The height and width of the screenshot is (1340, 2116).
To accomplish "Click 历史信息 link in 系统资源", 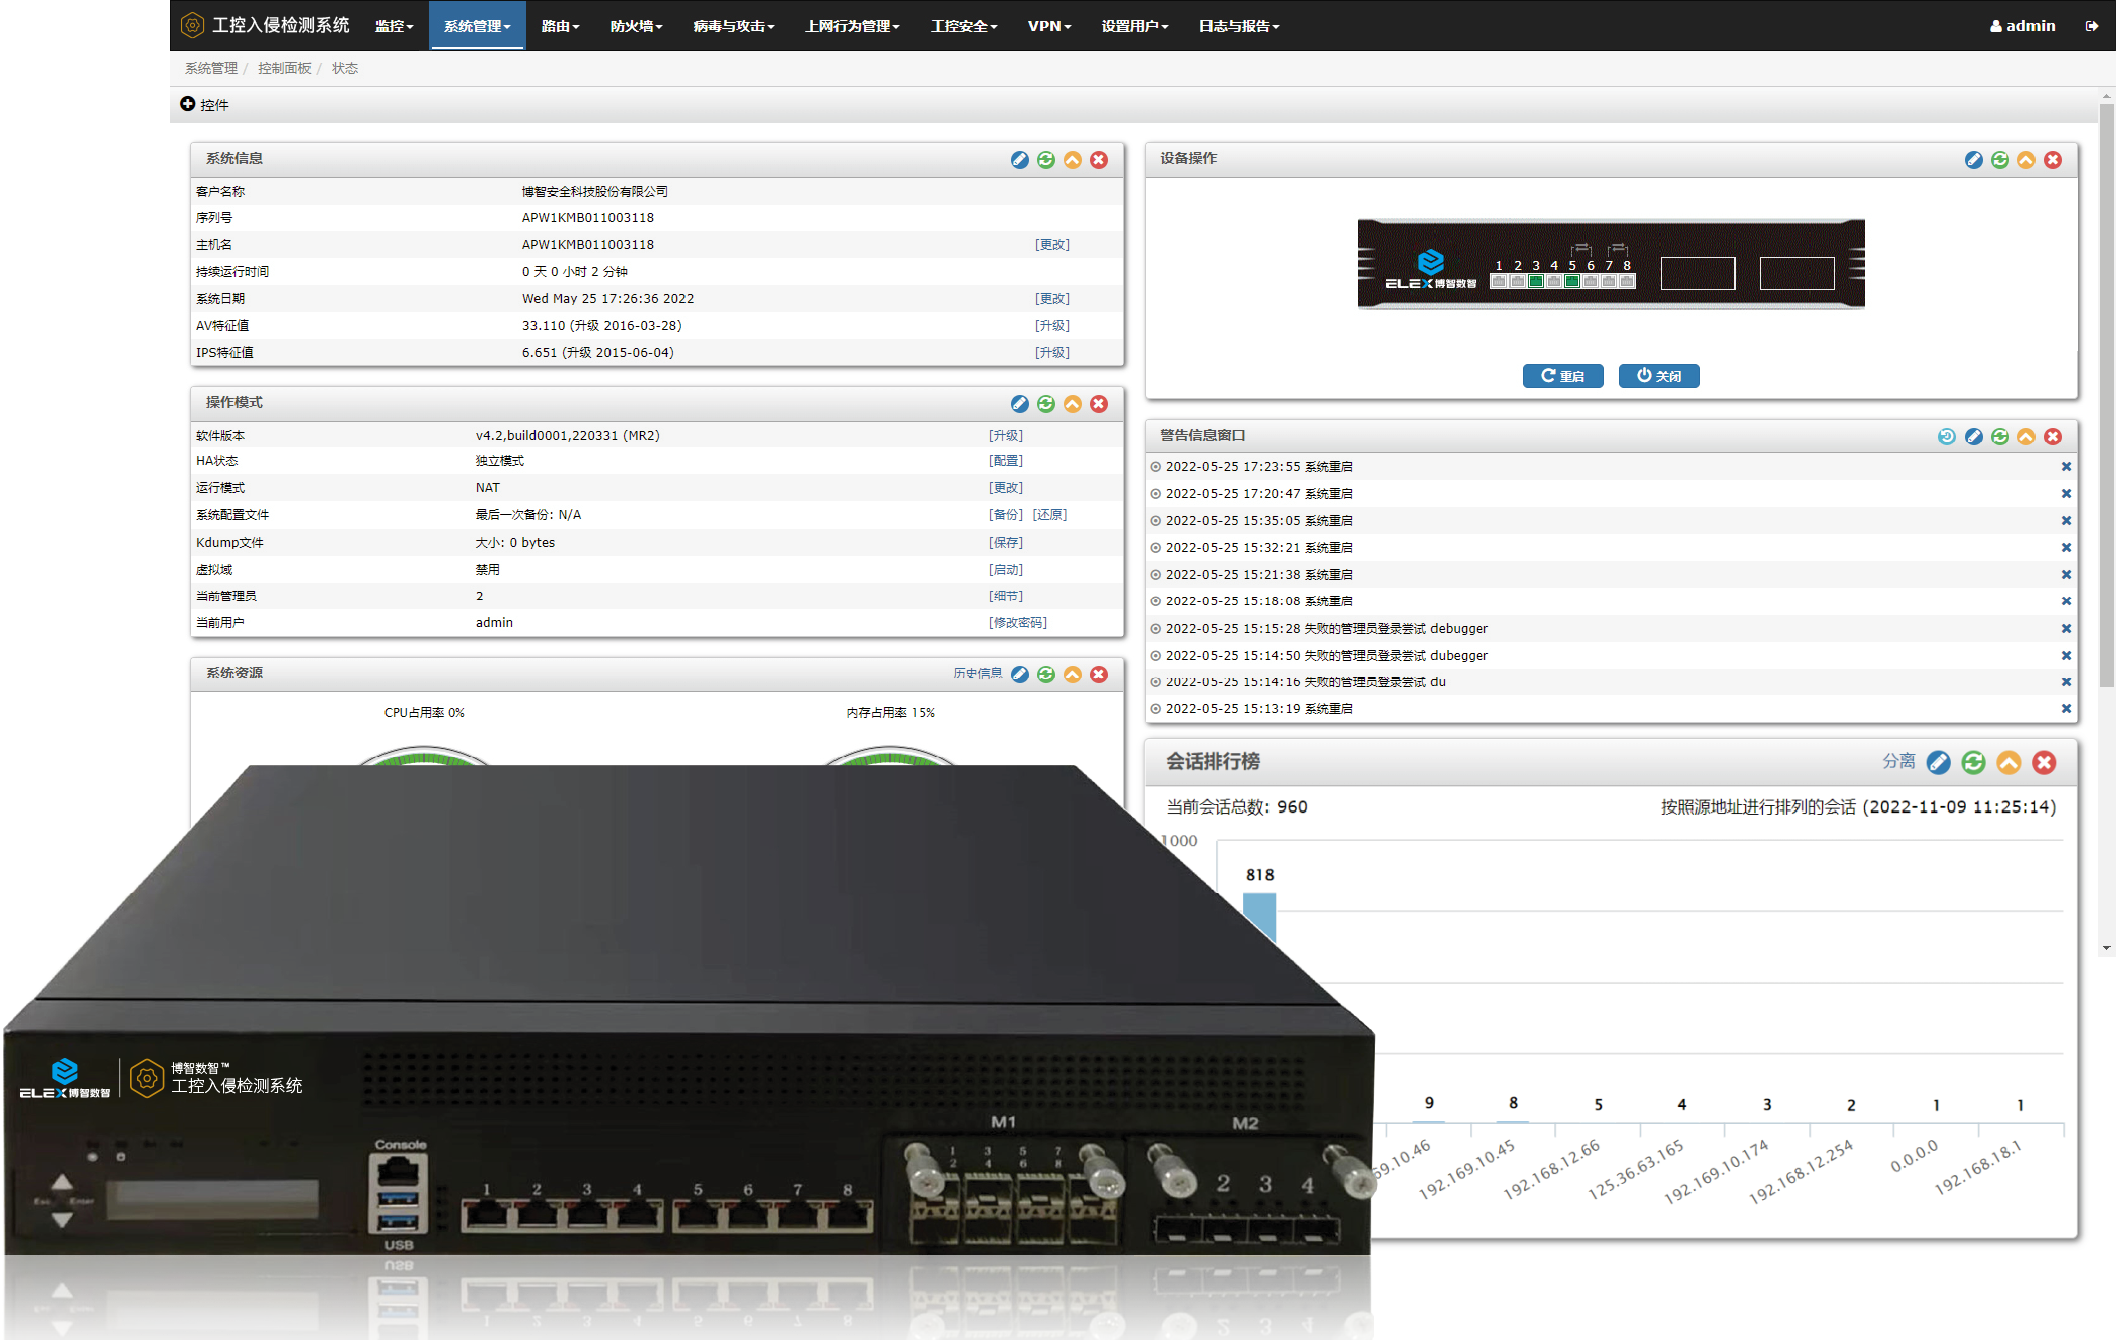I will 977,674.
